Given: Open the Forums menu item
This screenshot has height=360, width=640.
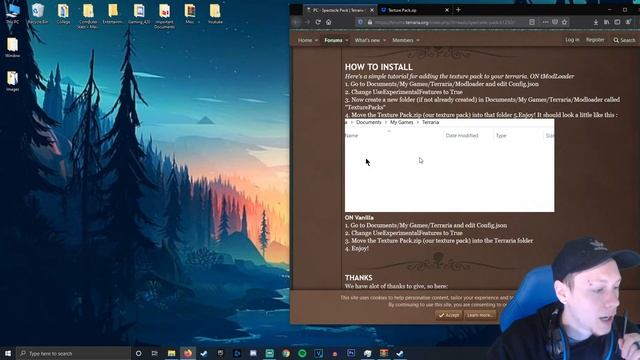Looking at the screenshot, I should click(x=333, y=40).
